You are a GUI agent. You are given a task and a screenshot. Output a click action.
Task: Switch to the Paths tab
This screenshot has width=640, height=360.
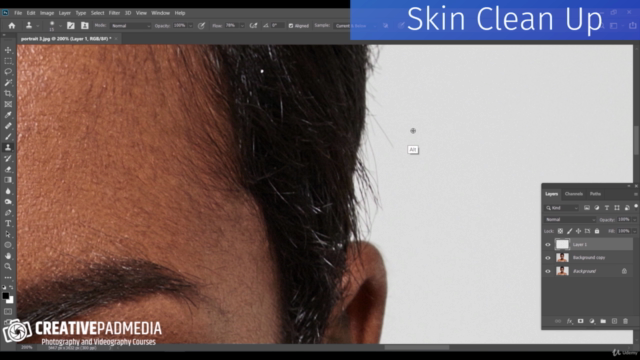(595, 194)
